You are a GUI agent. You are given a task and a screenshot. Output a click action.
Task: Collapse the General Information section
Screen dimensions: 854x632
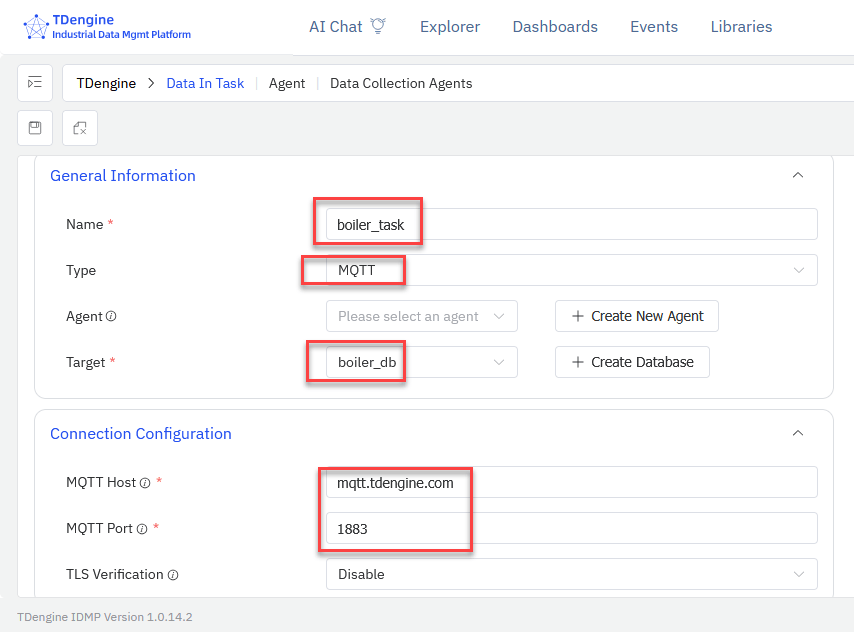(x=797, y=175)
